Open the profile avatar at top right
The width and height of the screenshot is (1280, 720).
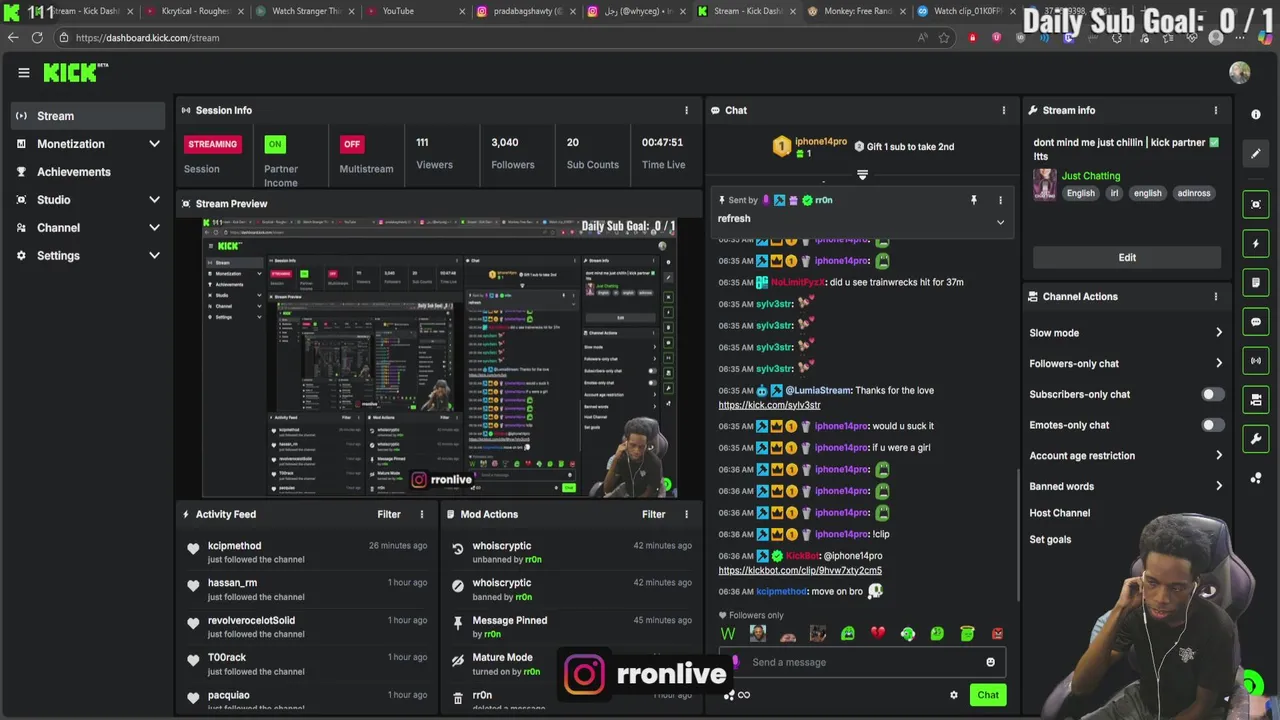click(1239, 72)
